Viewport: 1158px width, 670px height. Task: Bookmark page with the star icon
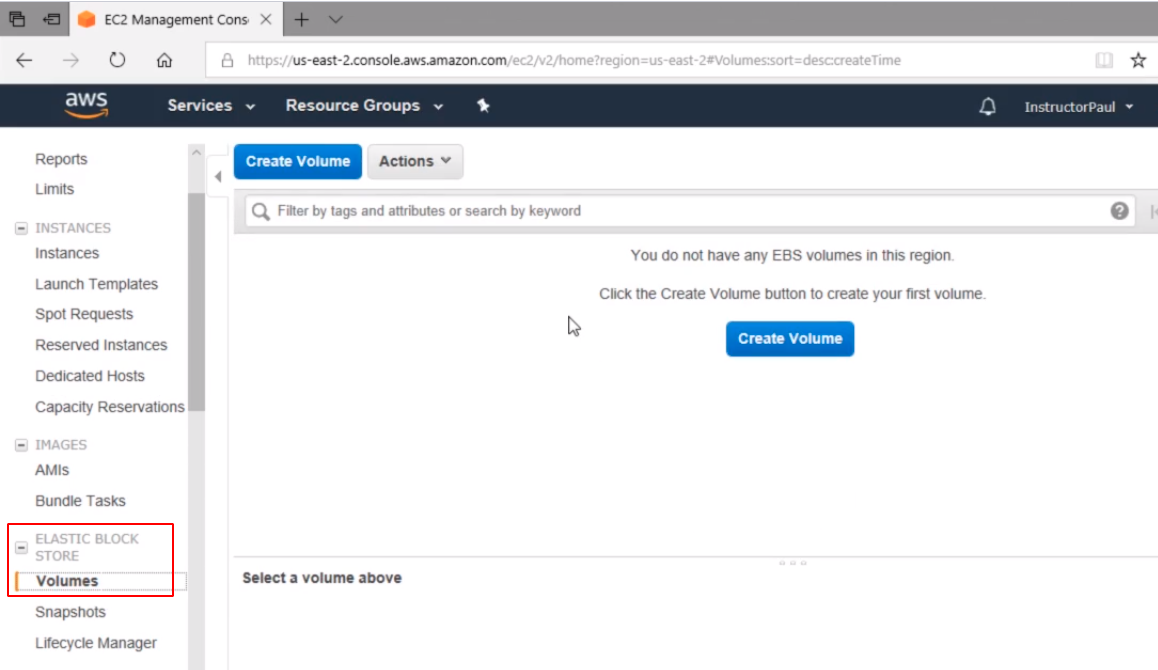point(1138,60)
